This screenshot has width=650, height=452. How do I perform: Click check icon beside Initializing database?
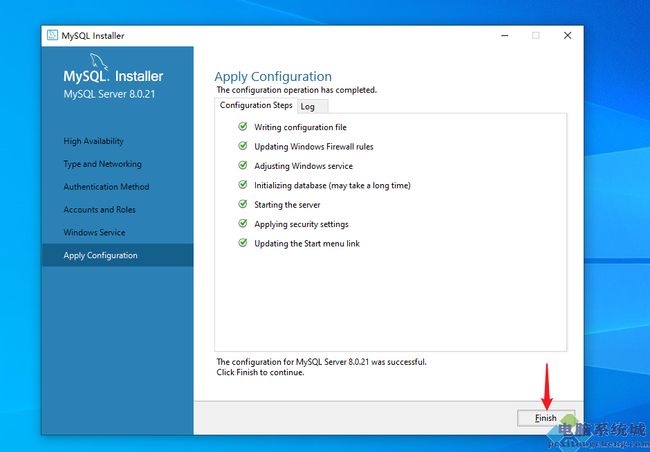(243, 185)
